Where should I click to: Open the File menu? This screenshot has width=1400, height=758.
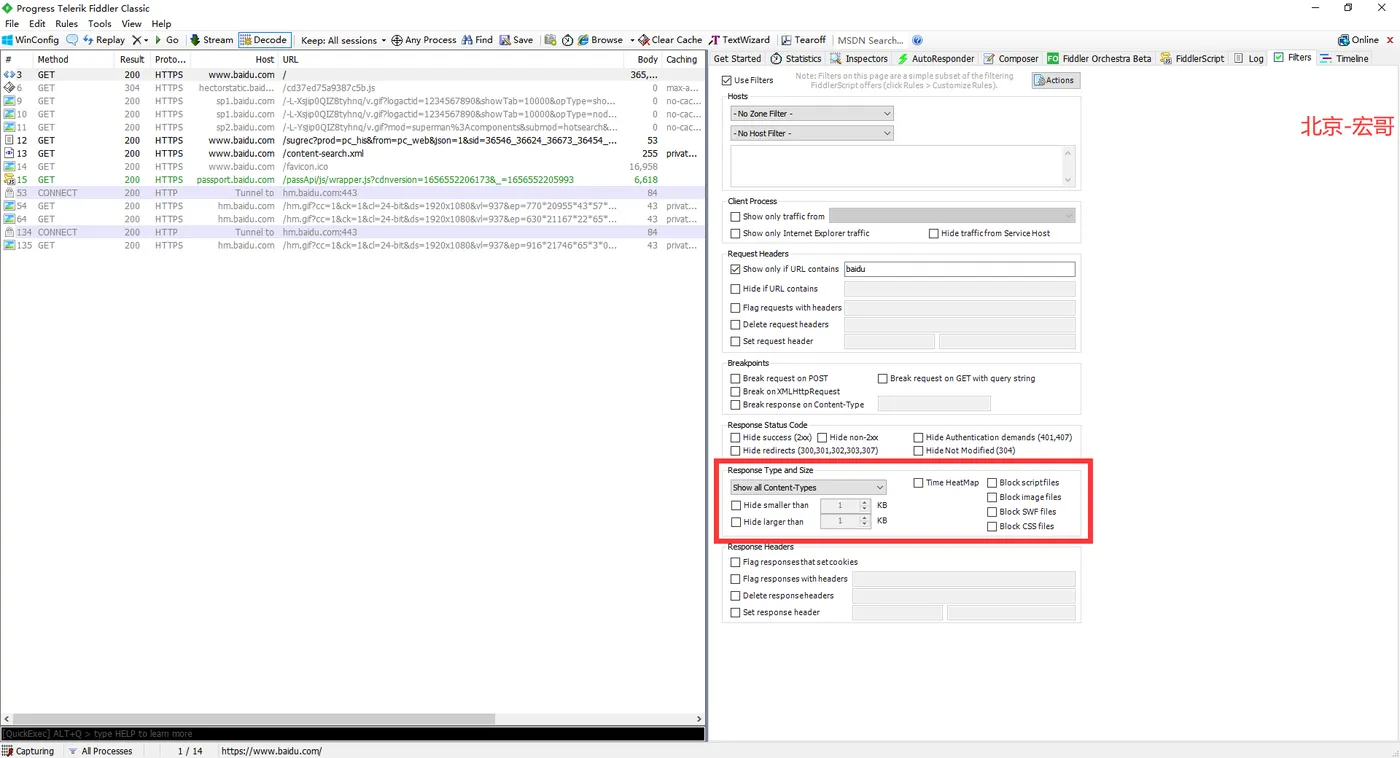(x=12, y=23)
